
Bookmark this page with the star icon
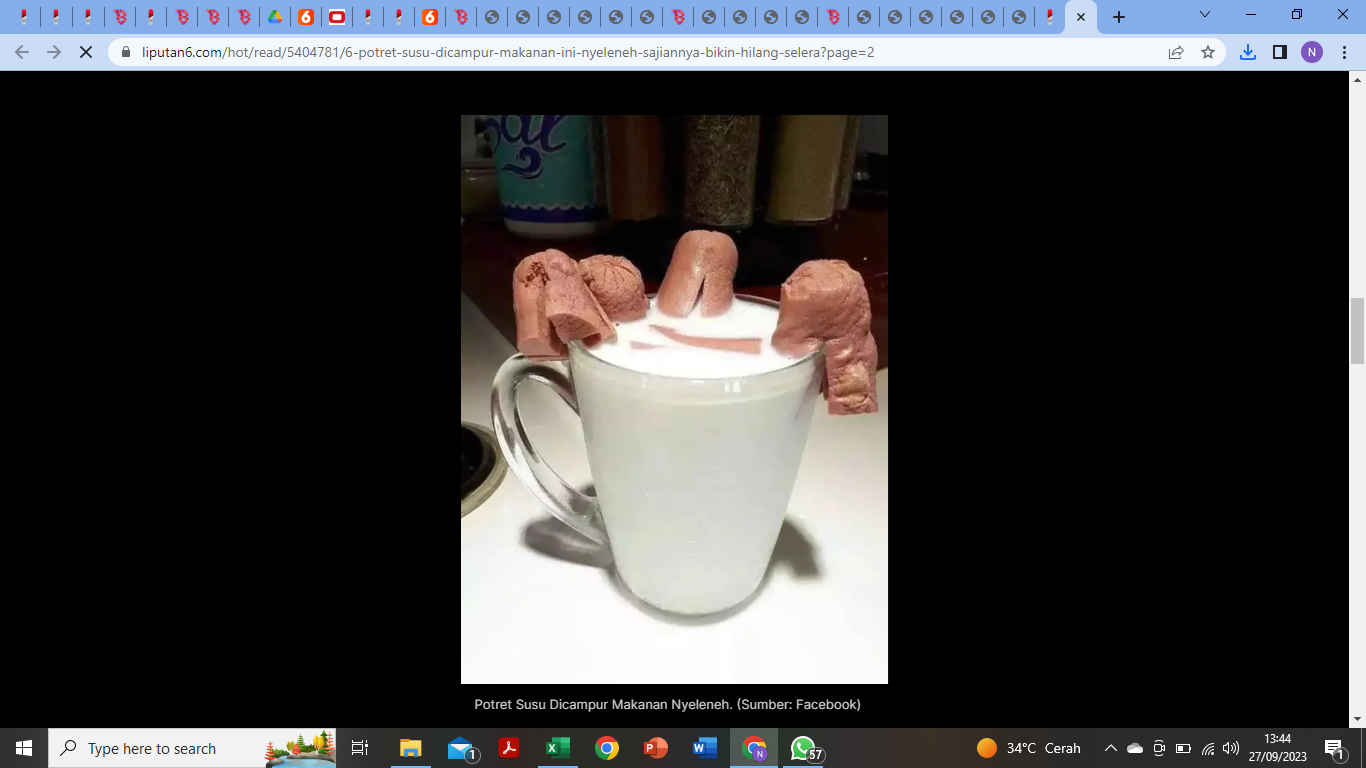point(1208,52)
